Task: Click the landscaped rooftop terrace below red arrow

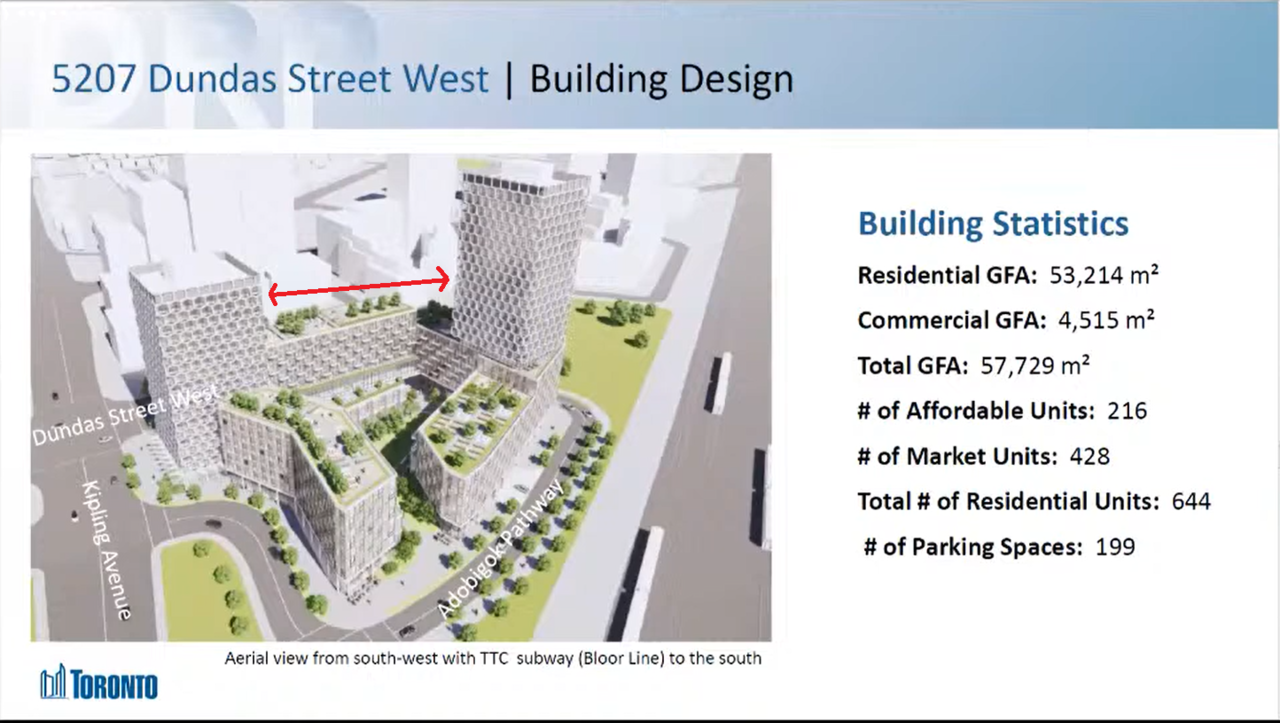Action: [x=340, y=317]
